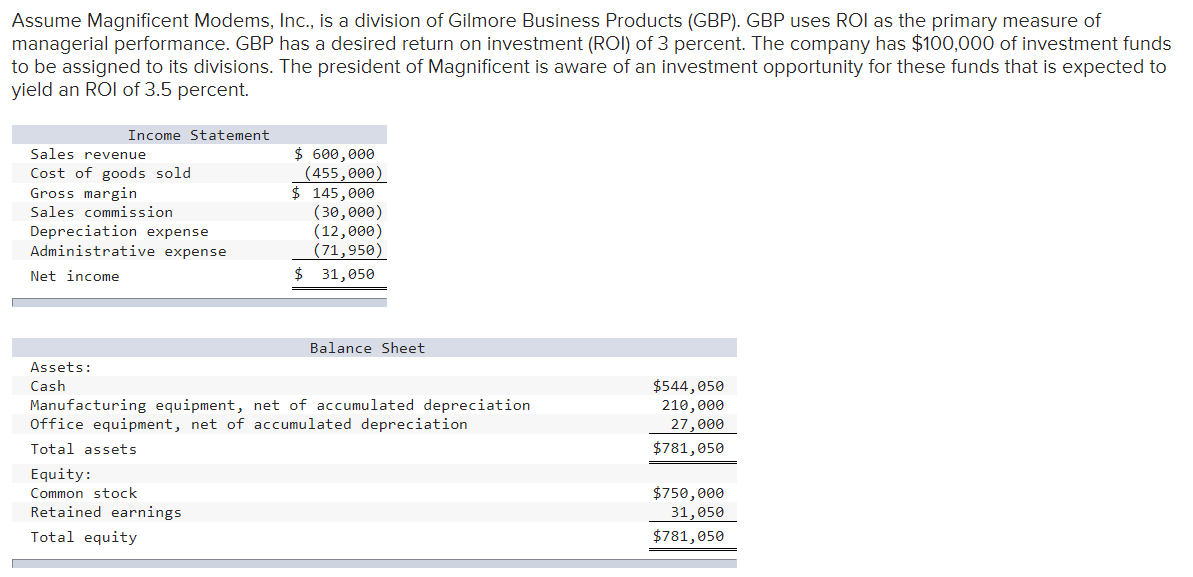Image resolution: width=1193 pixels, height=577 pixels.
Task: Click the 31,050 retained earnings value
Action: (x=698, y=513)
